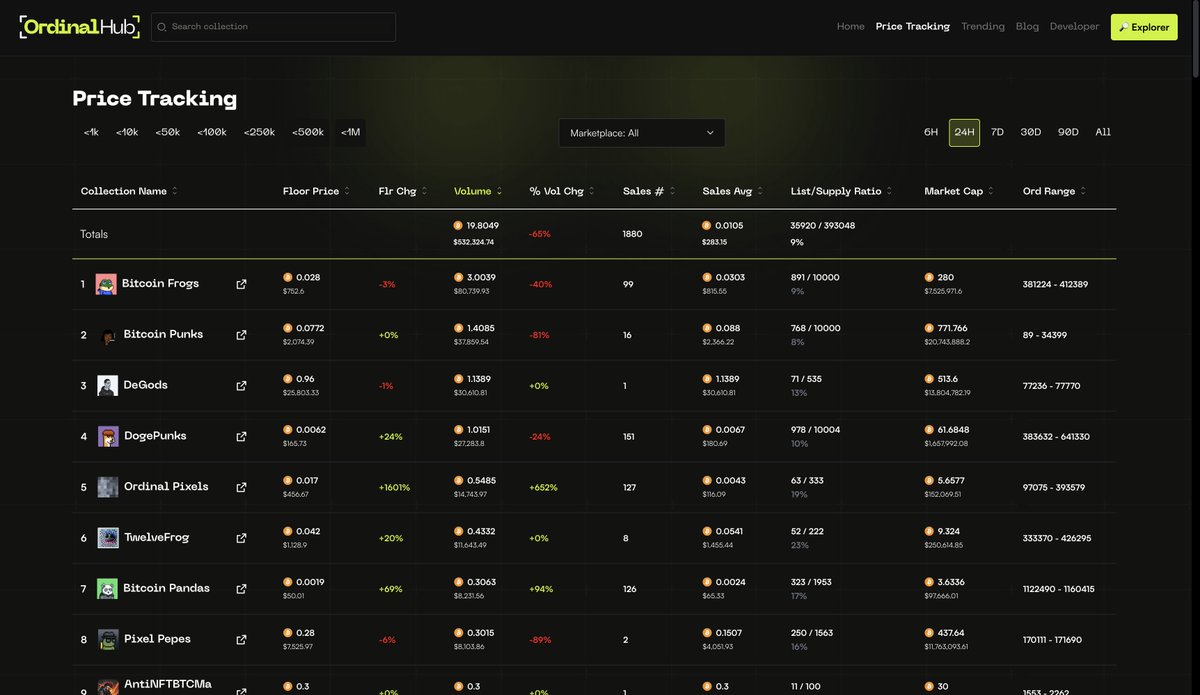The width and height of the screenshot is (1200, 695).
Task: Sort by % Vol Chg column
Action: tap(562, 191)
